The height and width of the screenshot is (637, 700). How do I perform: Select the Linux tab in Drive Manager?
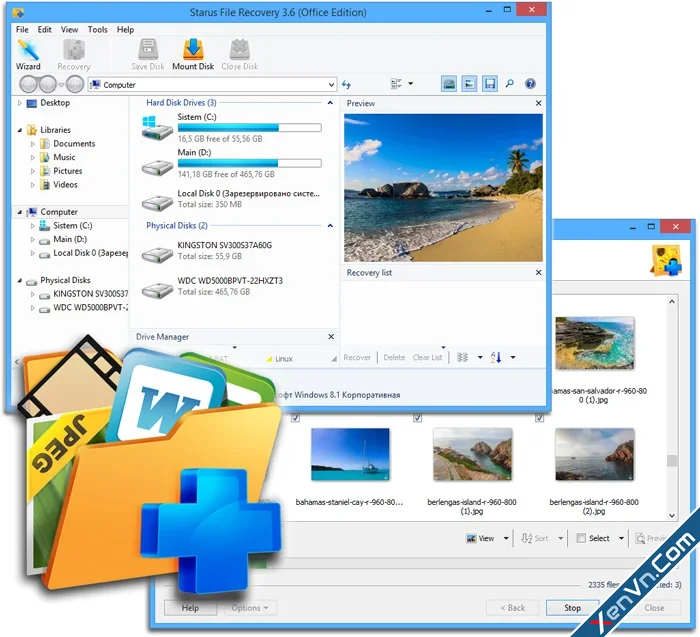(280, 358)
